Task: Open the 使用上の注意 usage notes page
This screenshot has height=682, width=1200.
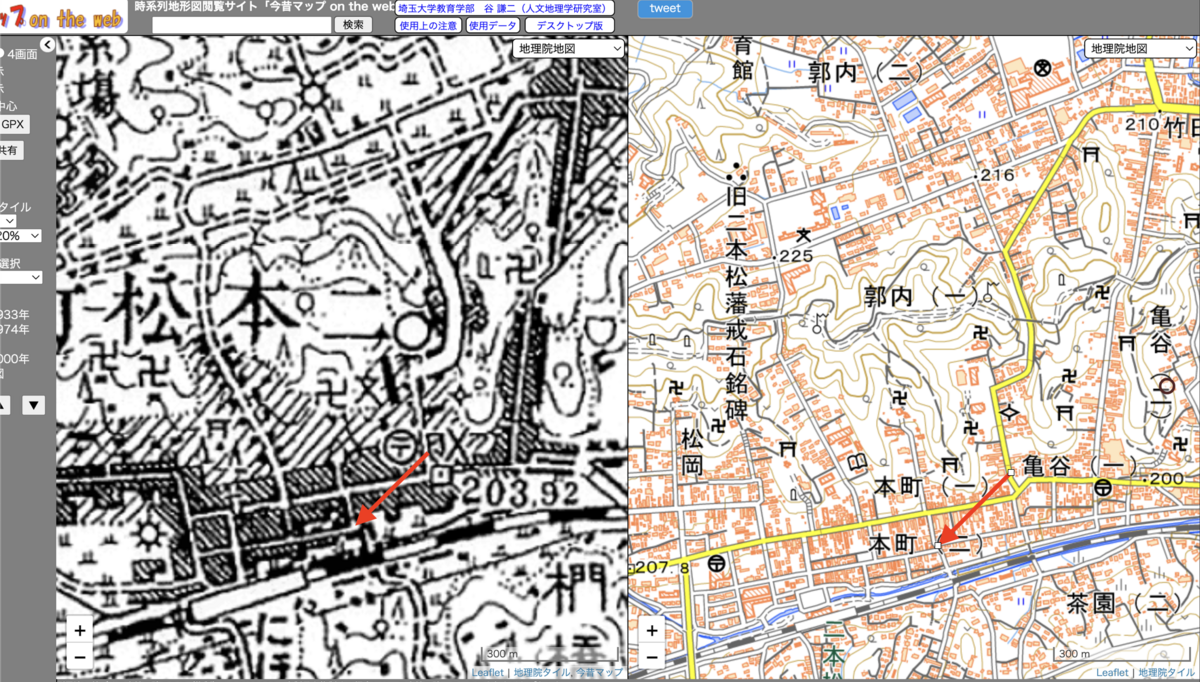Action: [428, 25]
